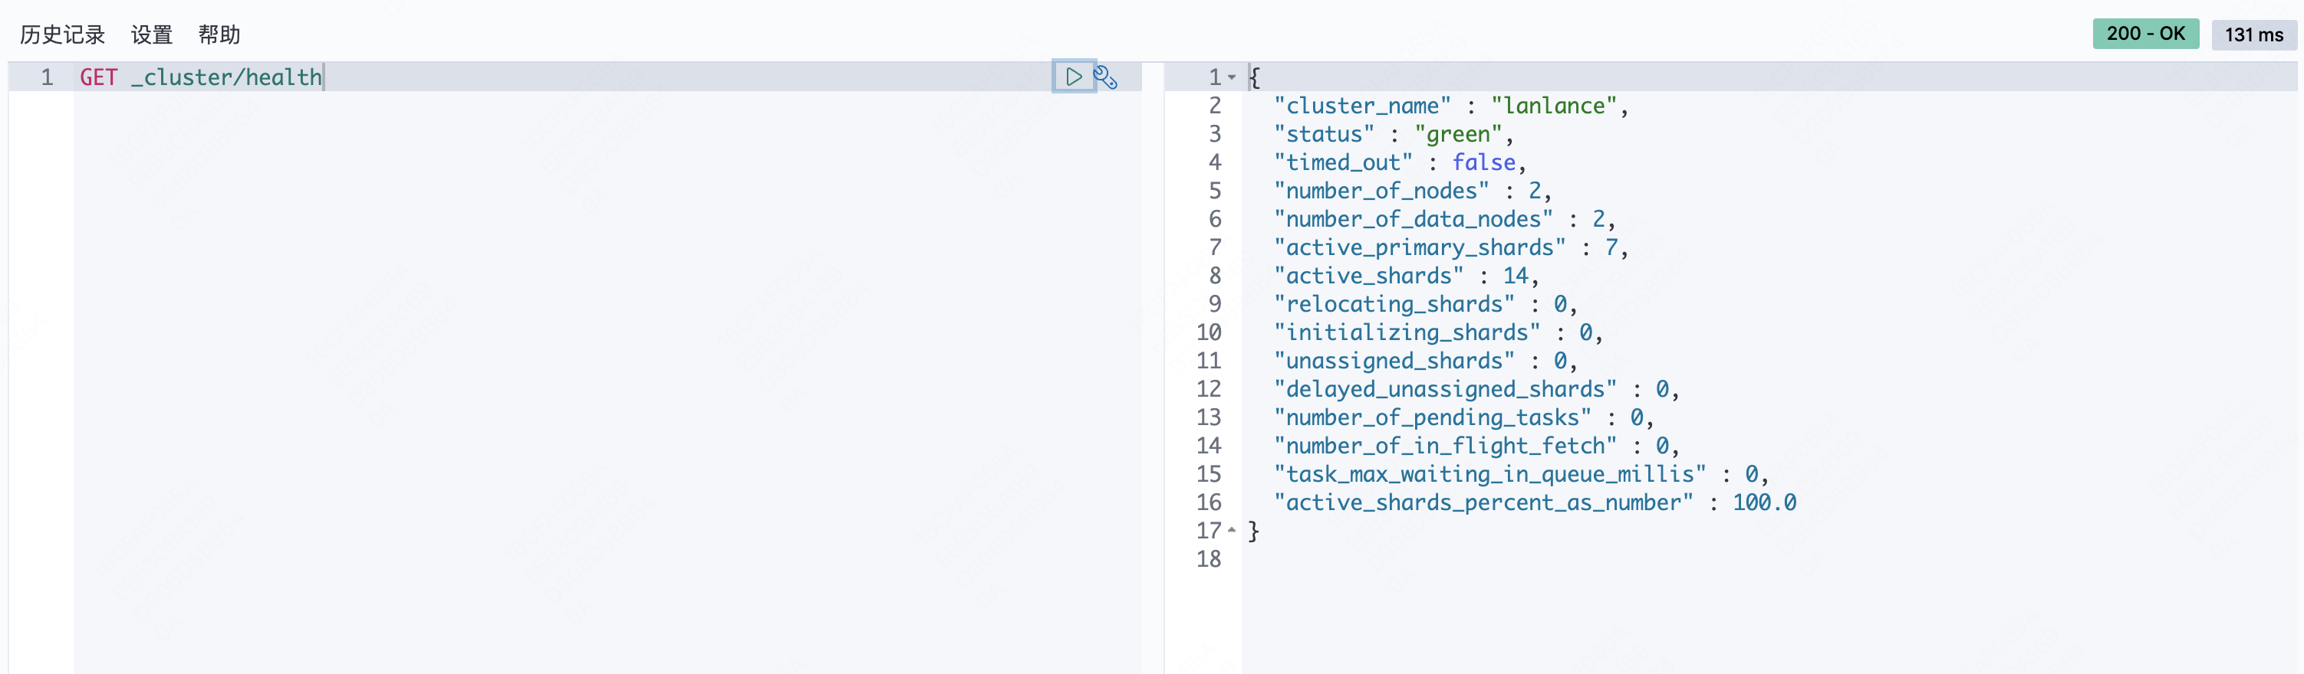The width and height of the screenshot is (2304, 674).
Task: Click the send request play icon
Action: (1073, 77)
